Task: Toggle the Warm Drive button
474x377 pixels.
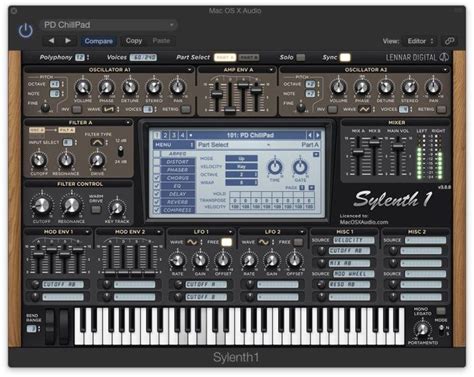Action: click(x=96, y=209)
